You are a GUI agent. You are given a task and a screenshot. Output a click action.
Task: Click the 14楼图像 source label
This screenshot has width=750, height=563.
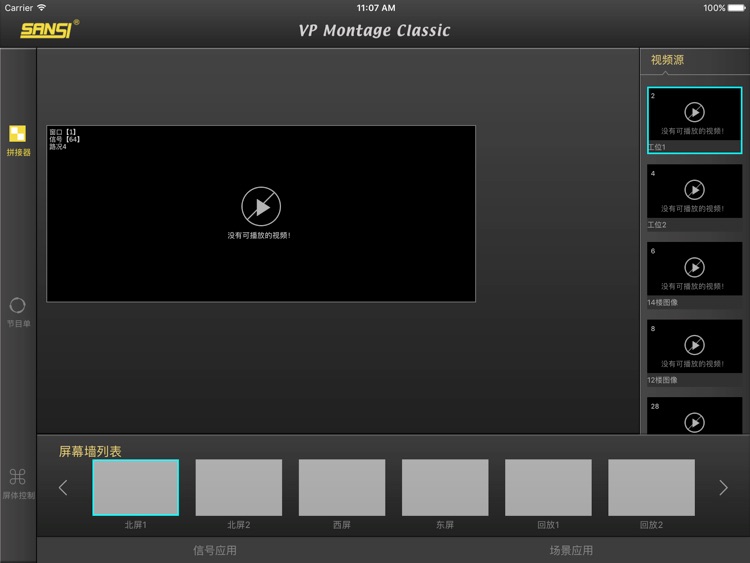(x=662, y=302)
